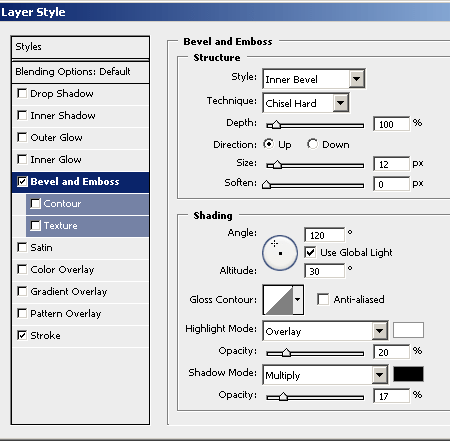Click the Size value field
This screenshot has height=441, width=450.
pyautogui.click(x=391, y=164)
